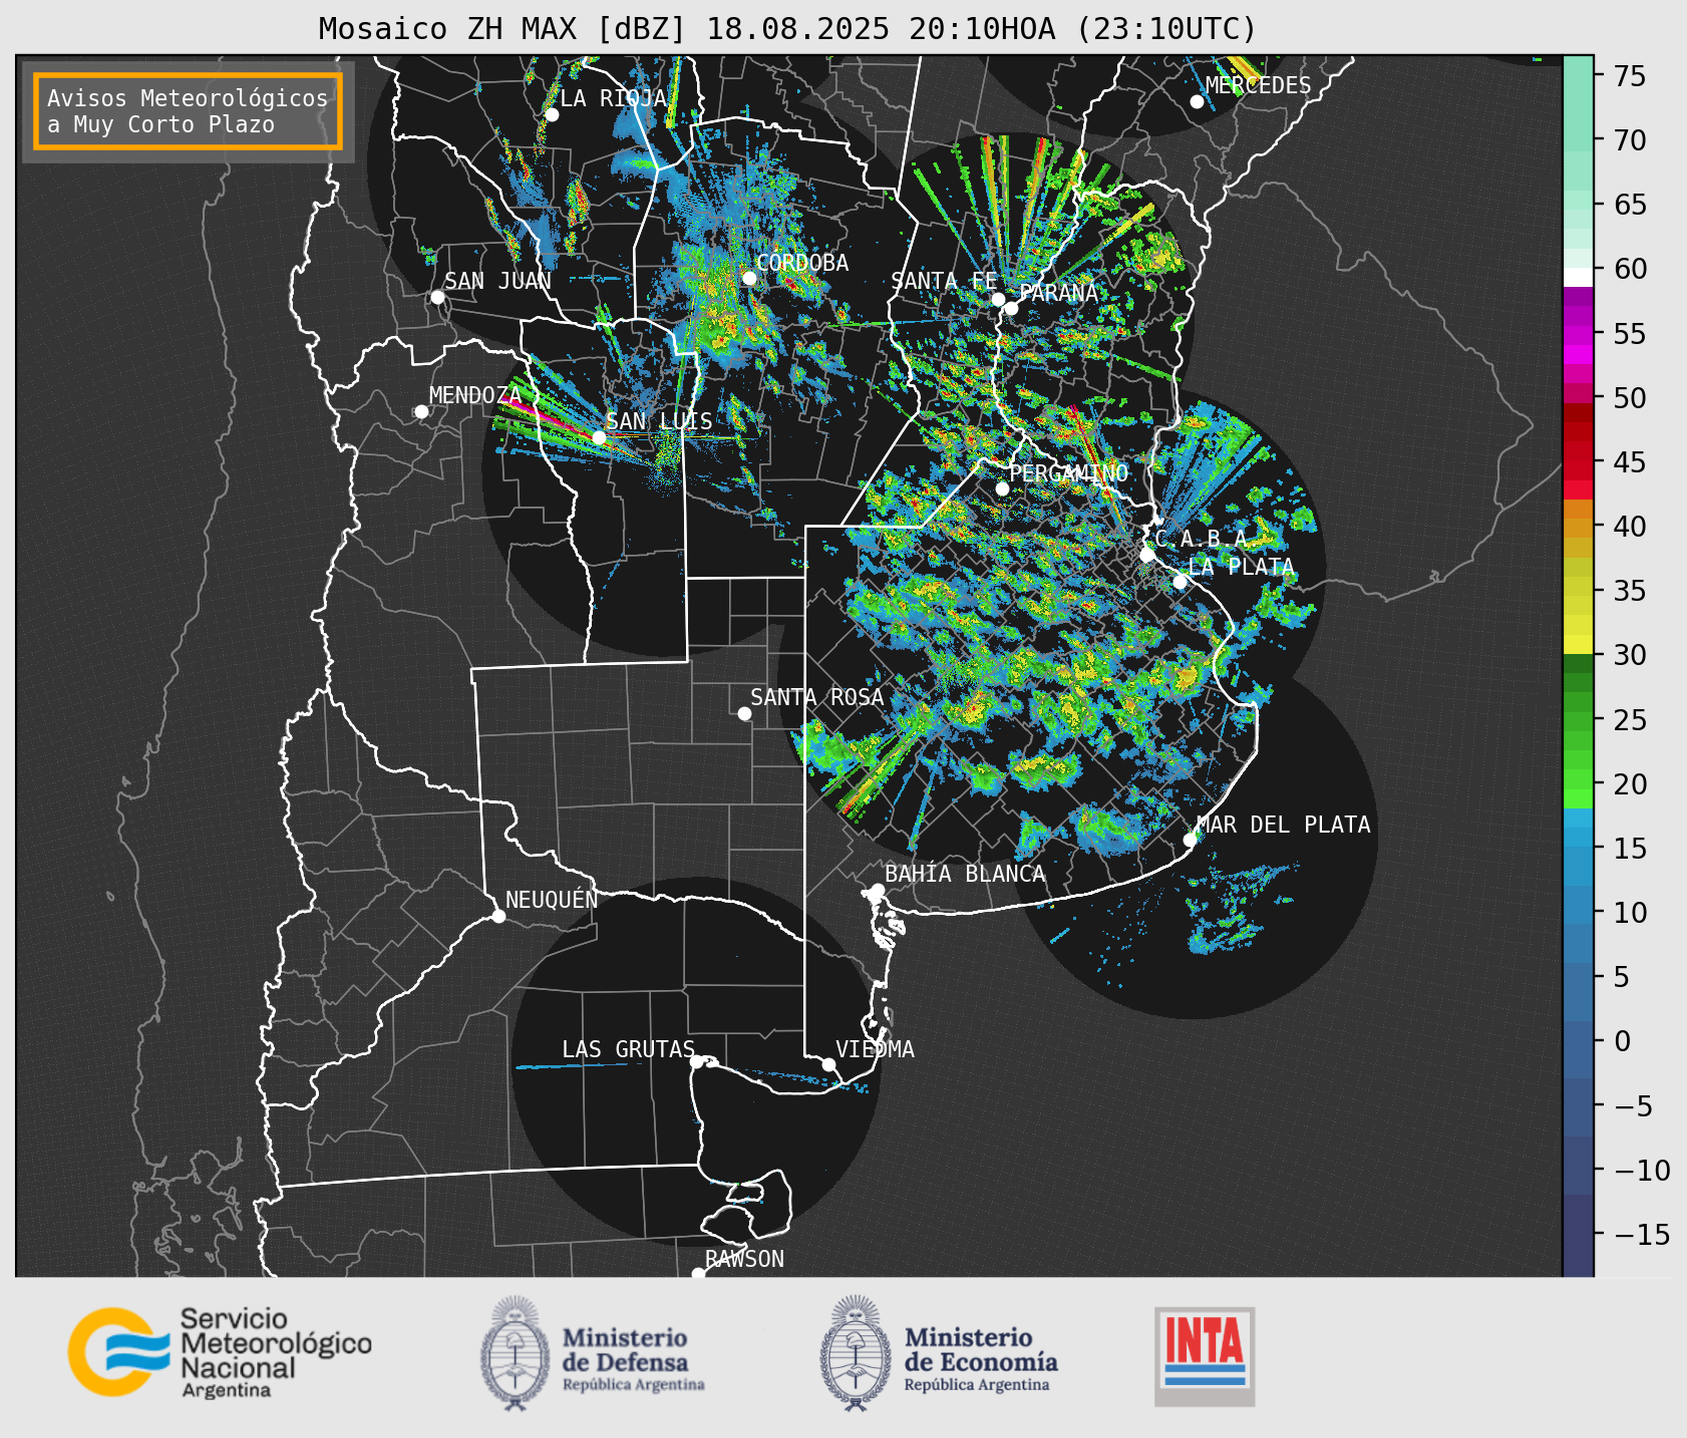Click the MENDOZA label text

[x=476, y=395]
